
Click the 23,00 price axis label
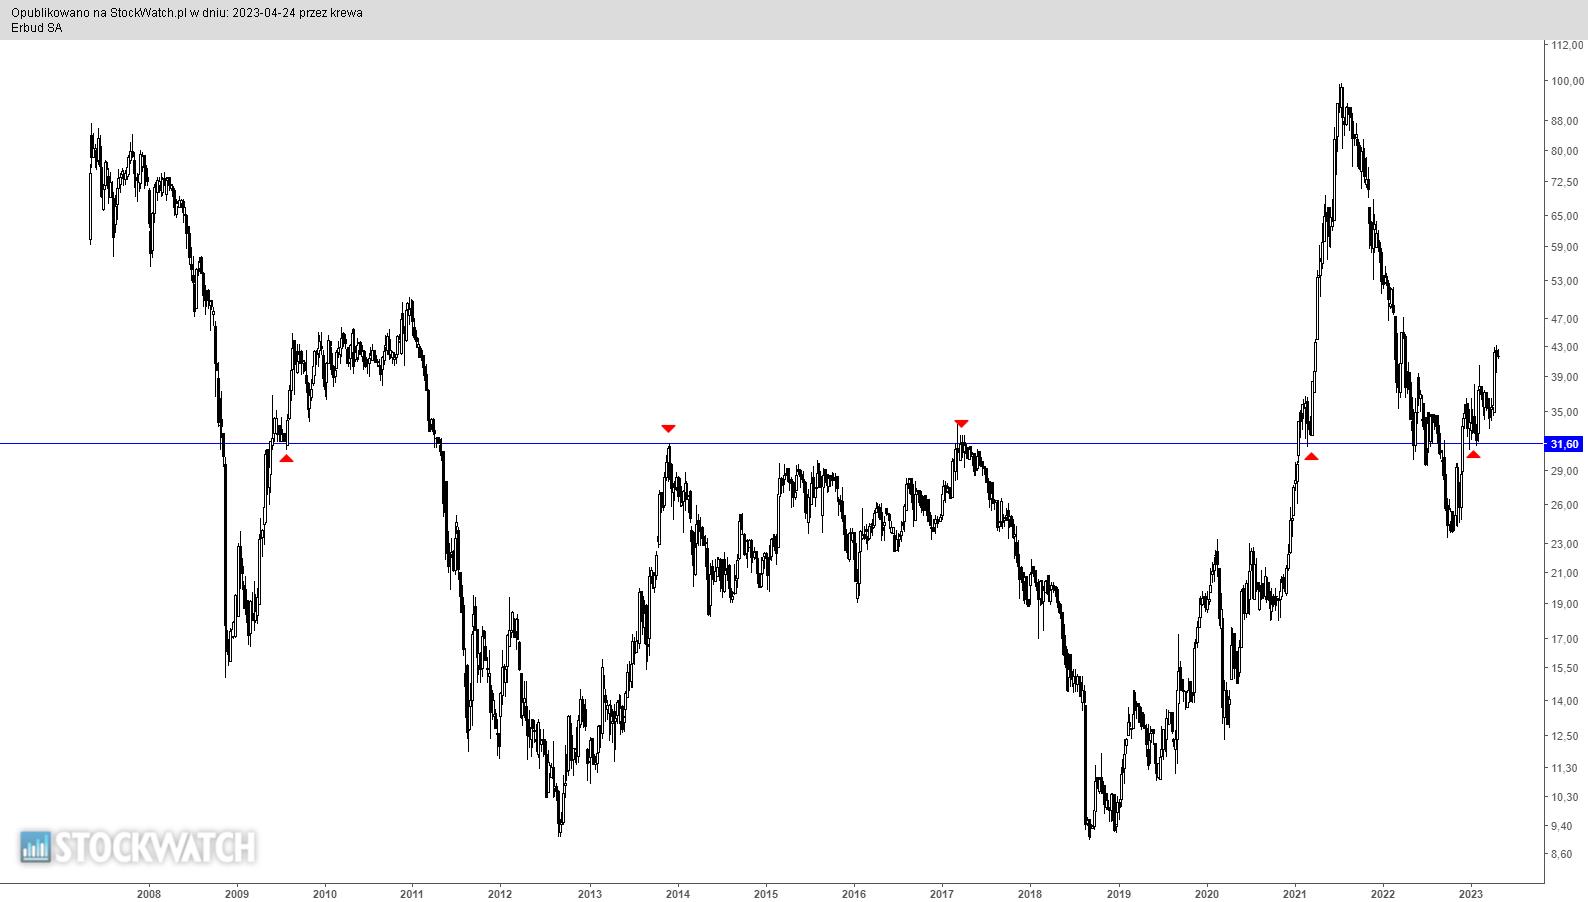click(x=1565, y=544)
